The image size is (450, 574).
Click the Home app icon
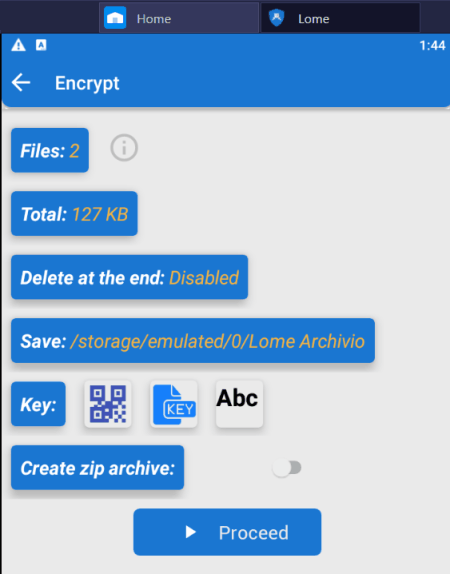tap(115, 18)
